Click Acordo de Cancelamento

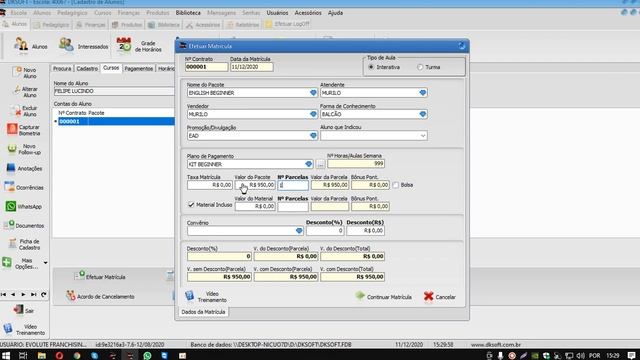(x=100, y=296)
